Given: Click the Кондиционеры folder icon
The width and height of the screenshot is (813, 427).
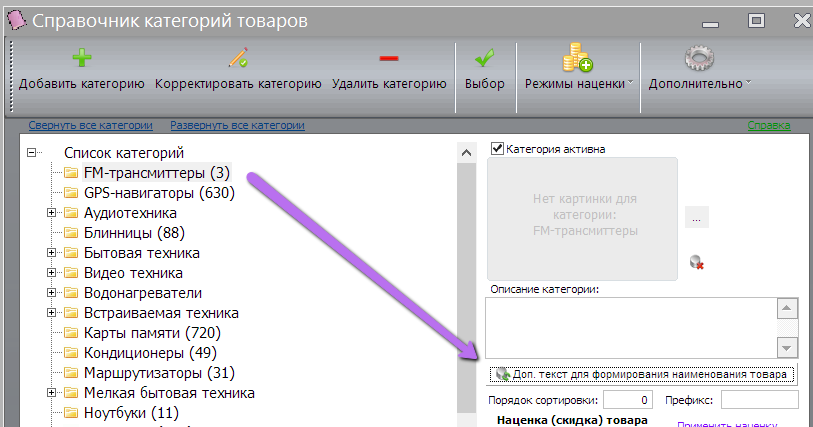Looking at the screenshot, I should 71,353.
